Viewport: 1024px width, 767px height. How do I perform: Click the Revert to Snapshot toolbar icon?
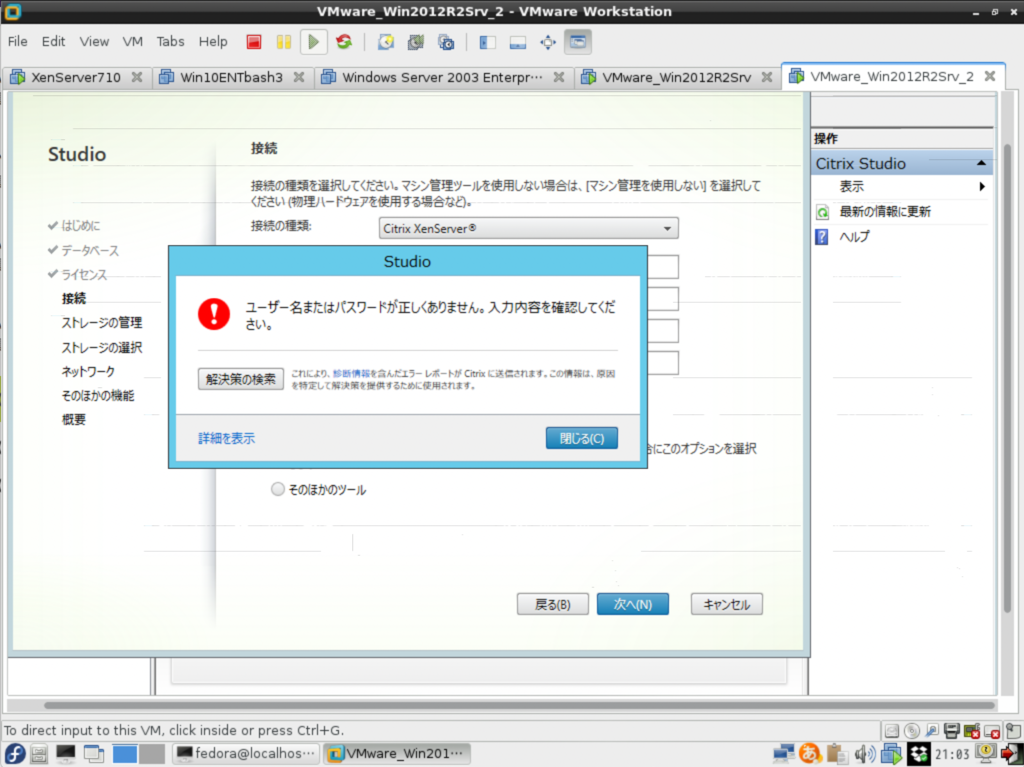416,42
